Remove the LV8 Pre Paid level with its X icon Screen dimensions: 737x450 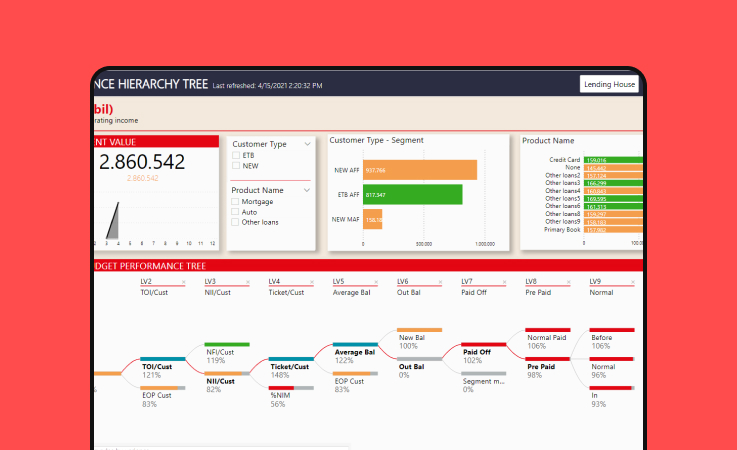click(x=569, y=282)
